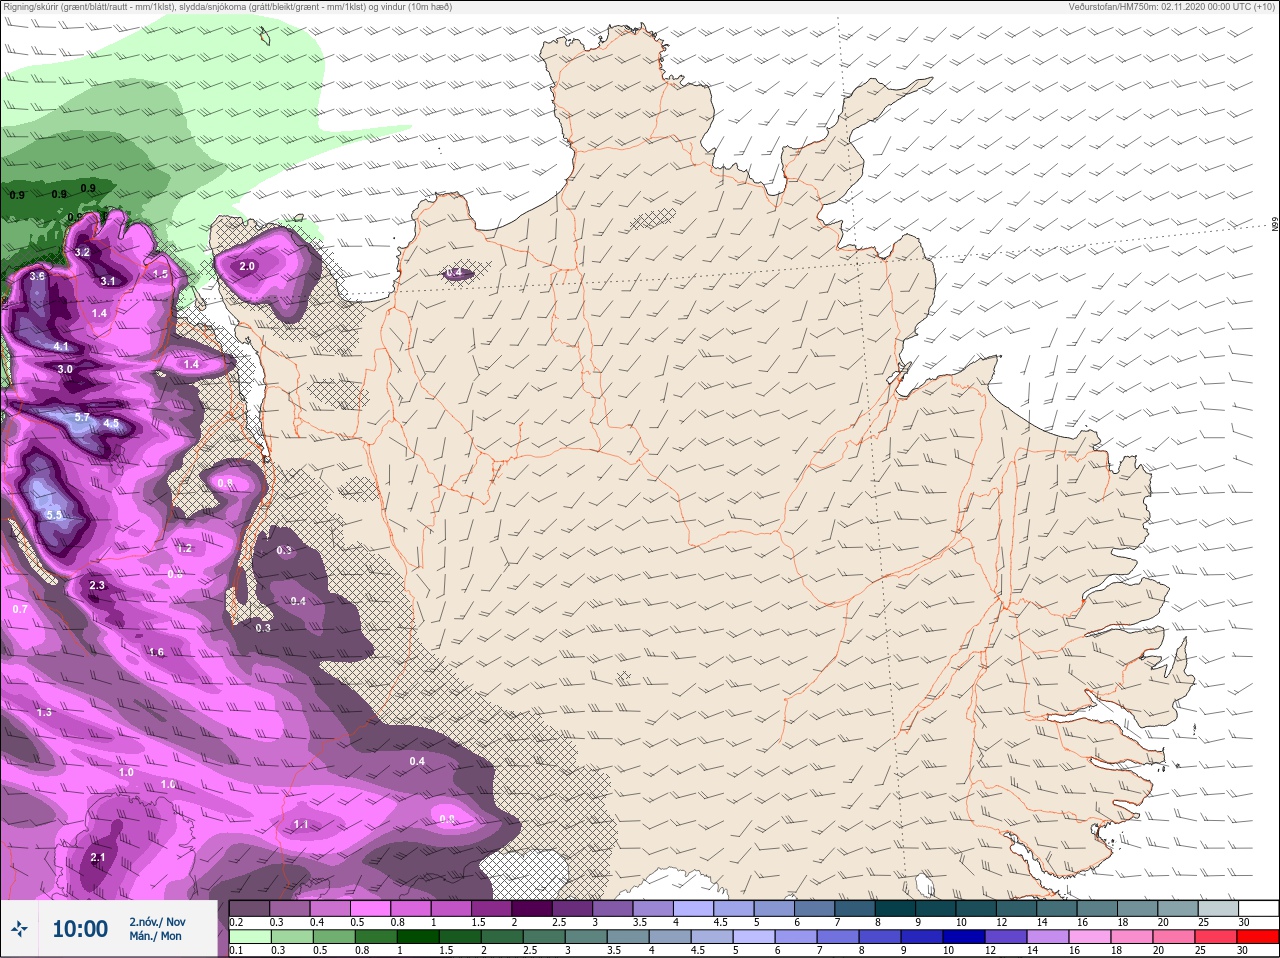This screenshot has height=958, width=1280.
Task: Pick the bright red rain legend swatch after 30
Action: (1260, 936)
